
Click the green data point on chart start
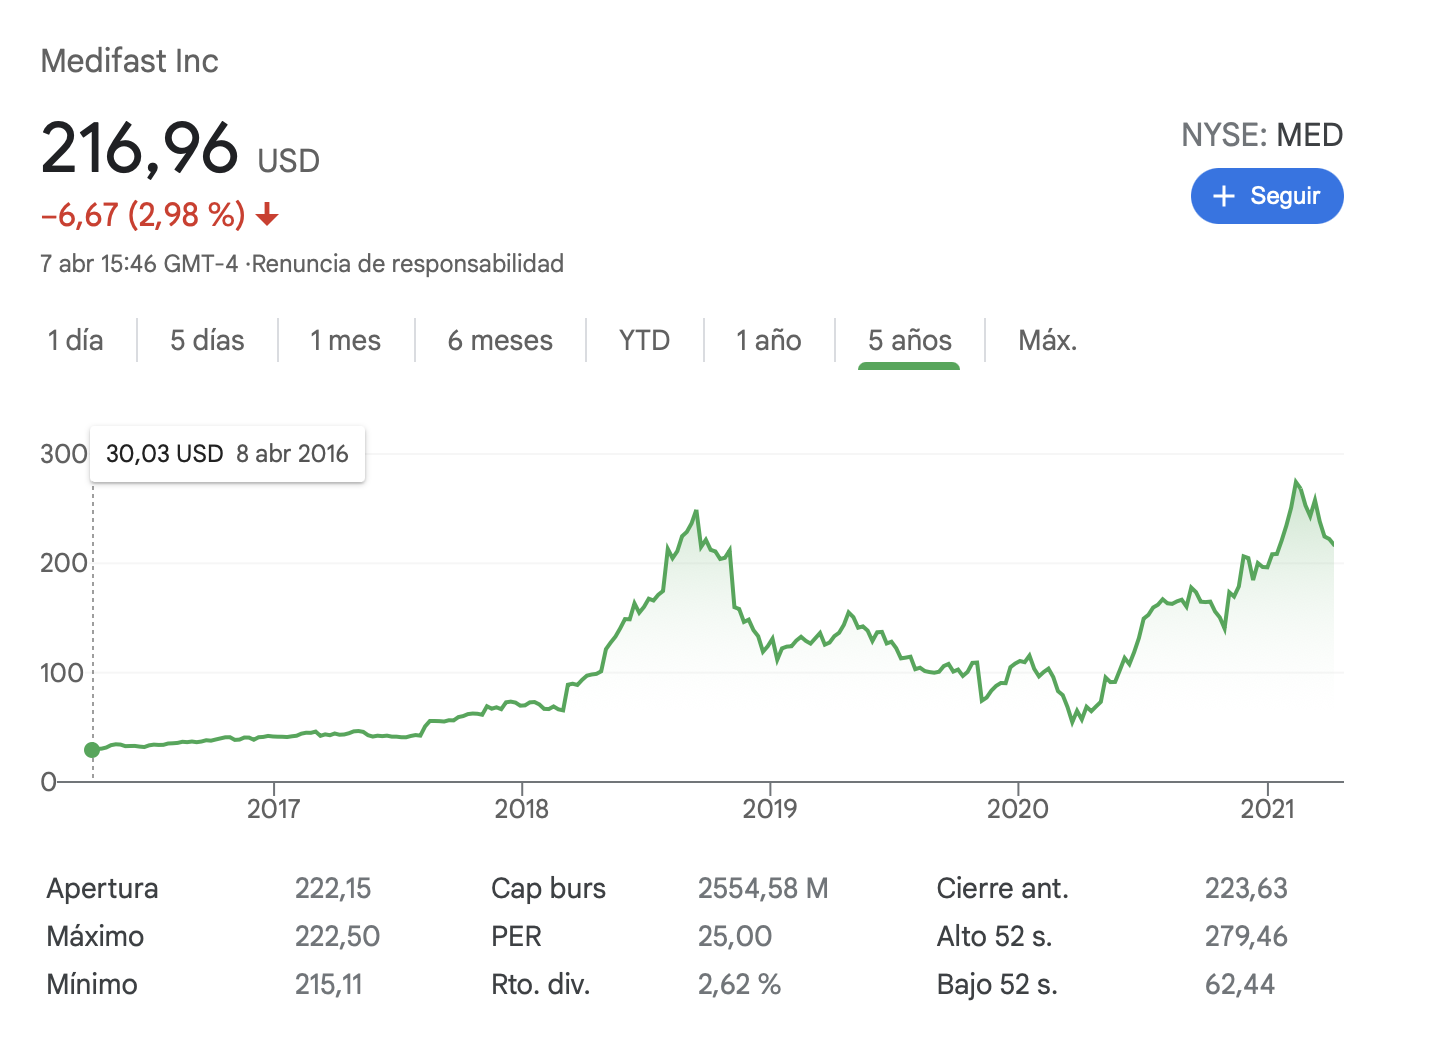92,750
